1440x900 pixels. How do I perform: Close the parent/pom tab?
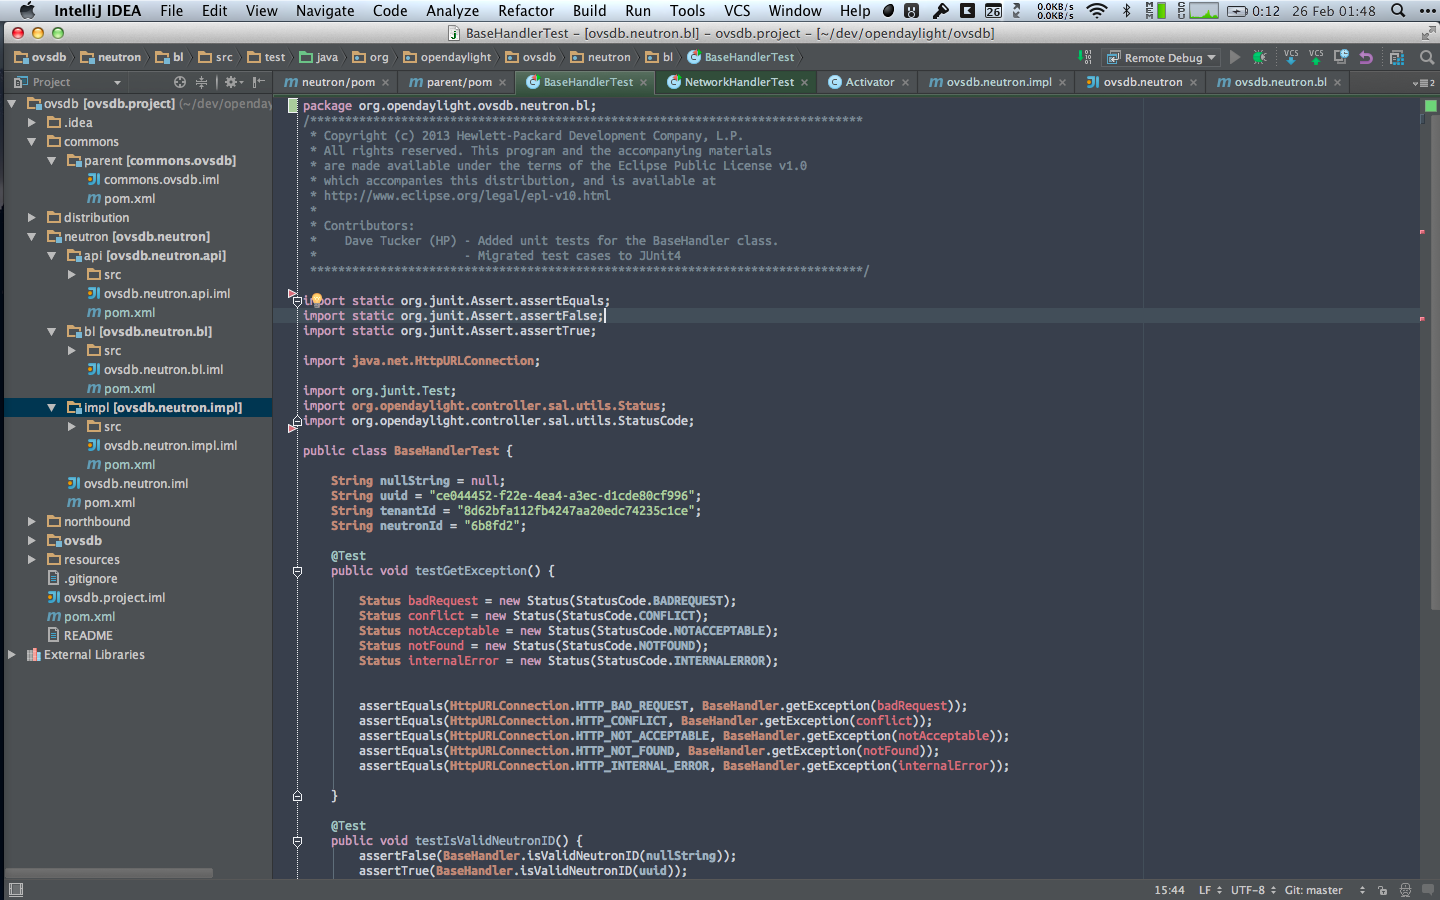[x=503, y=83]
